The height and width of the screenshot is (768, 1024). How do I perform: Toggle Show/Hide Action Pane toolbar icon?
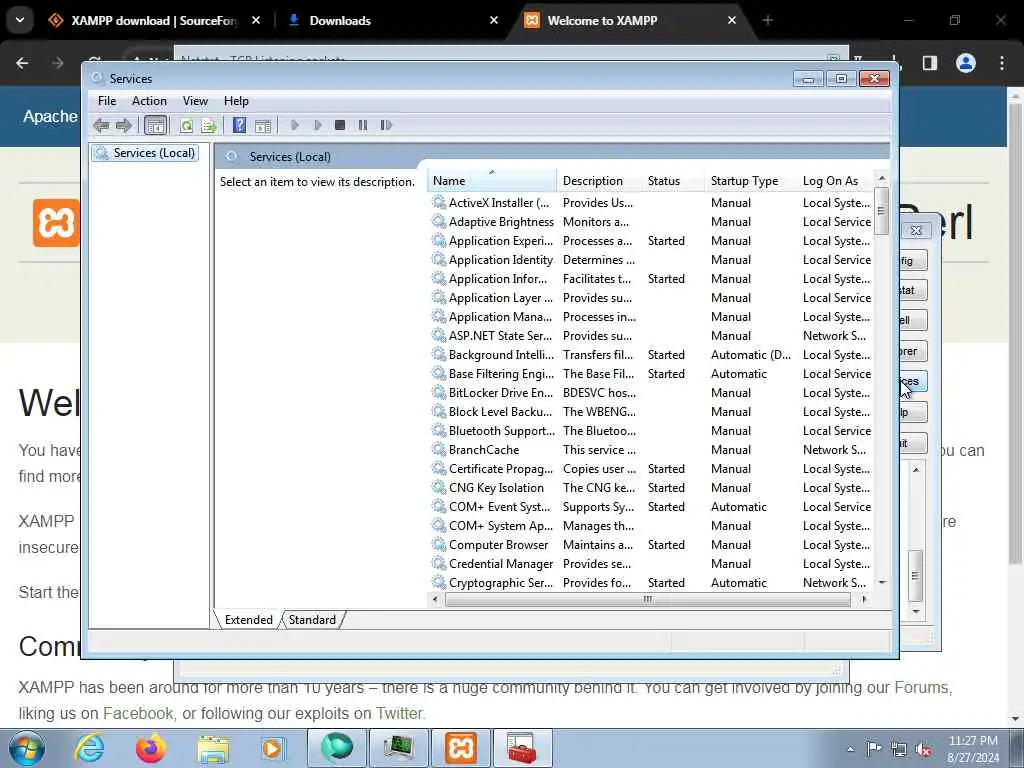coord(263,125)
